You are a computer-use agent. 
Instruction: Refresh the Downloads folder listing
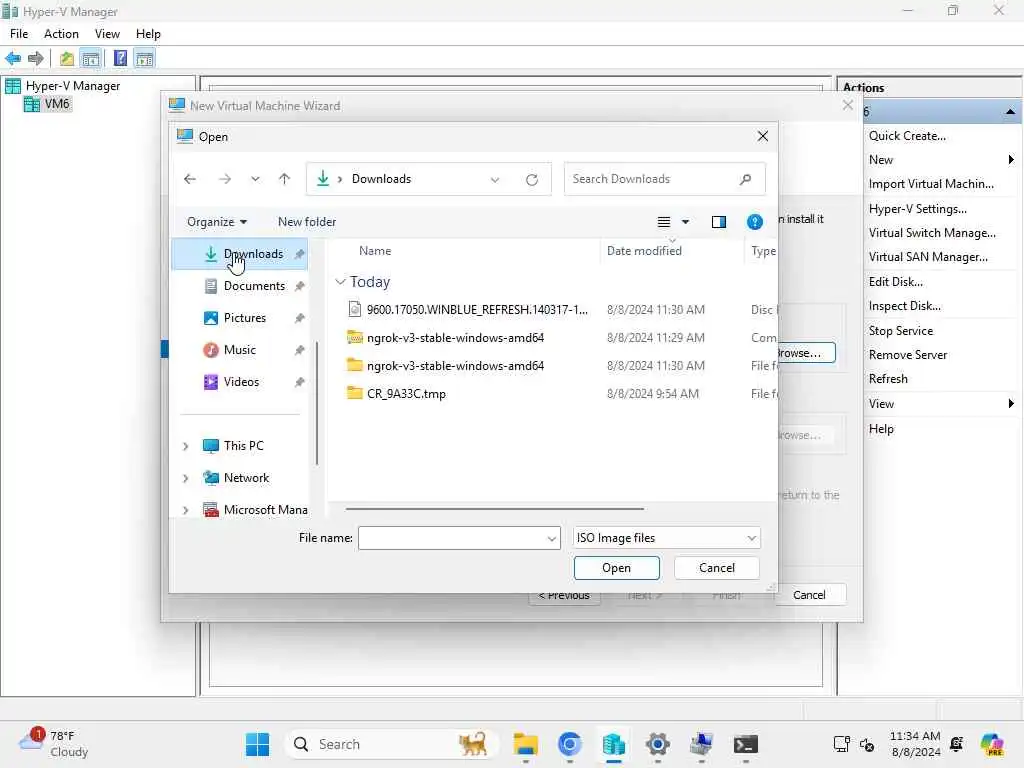coord(532,180)
